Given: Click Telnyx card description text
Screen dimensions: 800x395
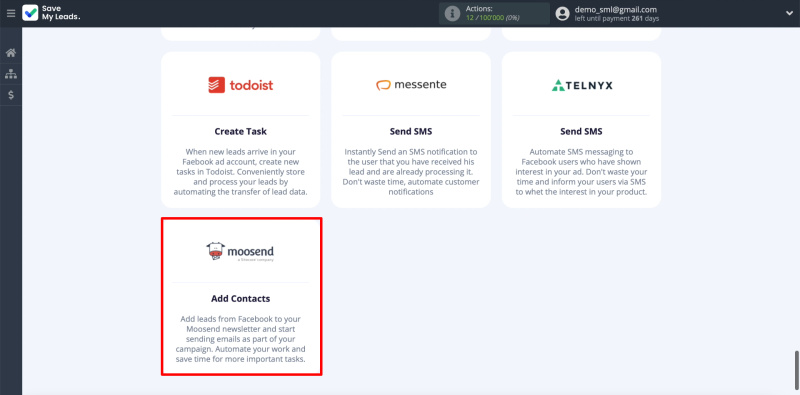Looking at the screenshot, I should coord(582,172).
